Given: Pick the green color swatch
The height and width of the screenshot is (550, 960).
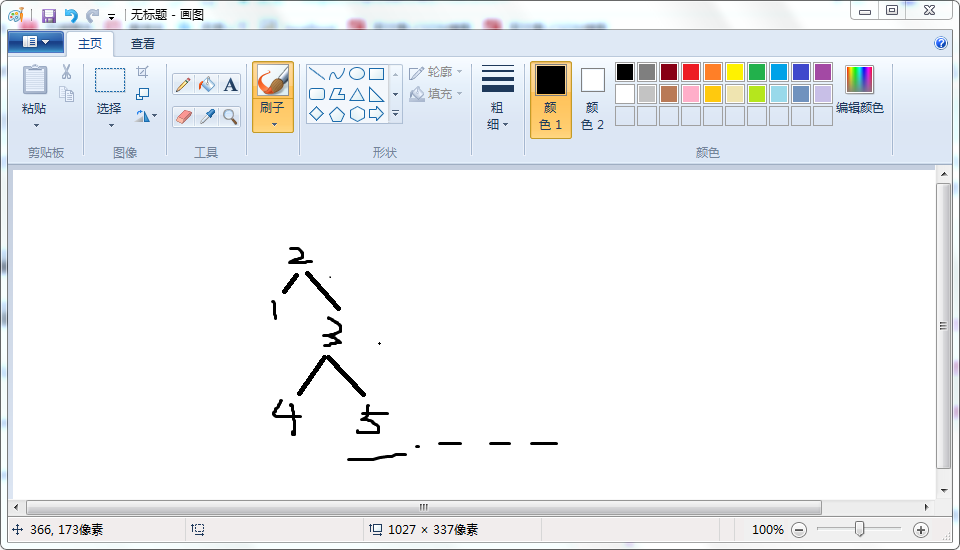Looking at the screenshot, I should 757,72.
